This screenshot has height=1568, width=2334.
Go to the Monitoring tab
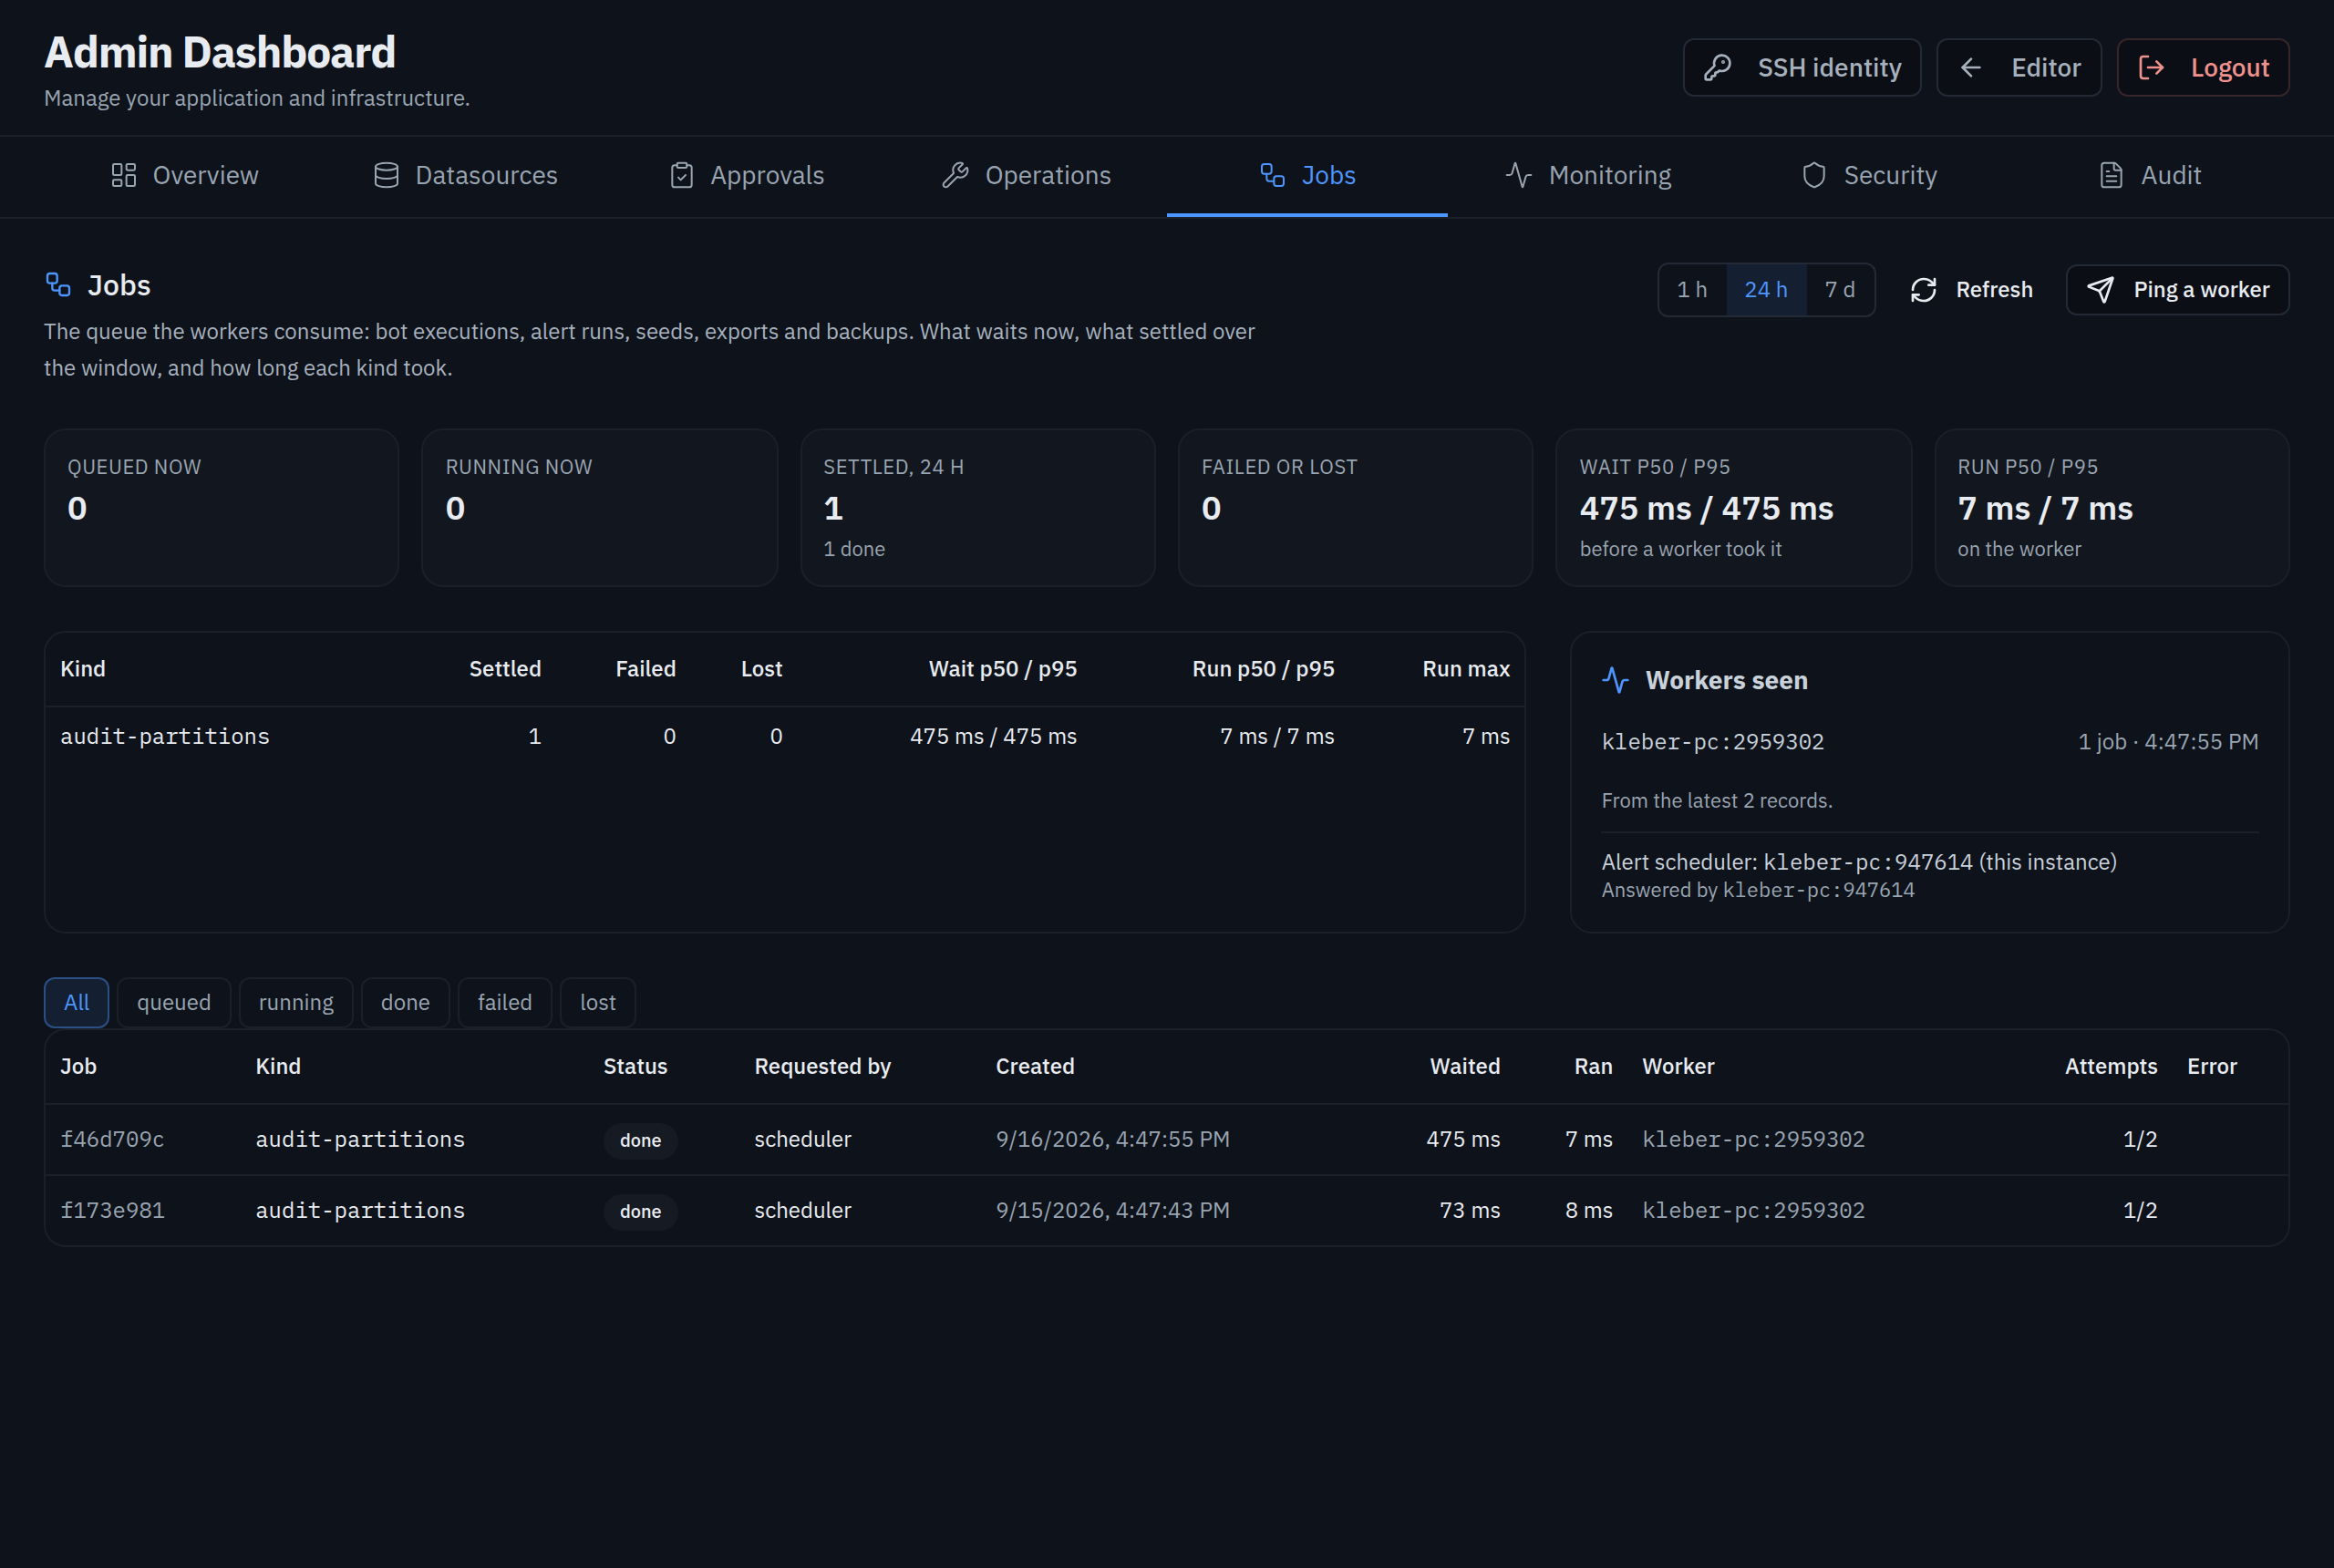coord(1588,176)
